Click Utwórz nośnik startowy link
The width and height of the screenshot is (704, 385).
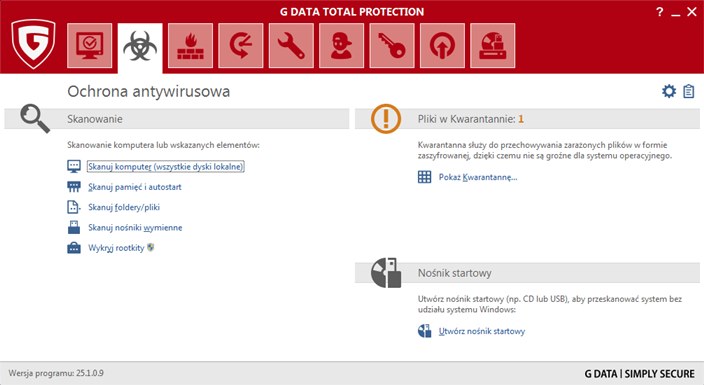482,331
